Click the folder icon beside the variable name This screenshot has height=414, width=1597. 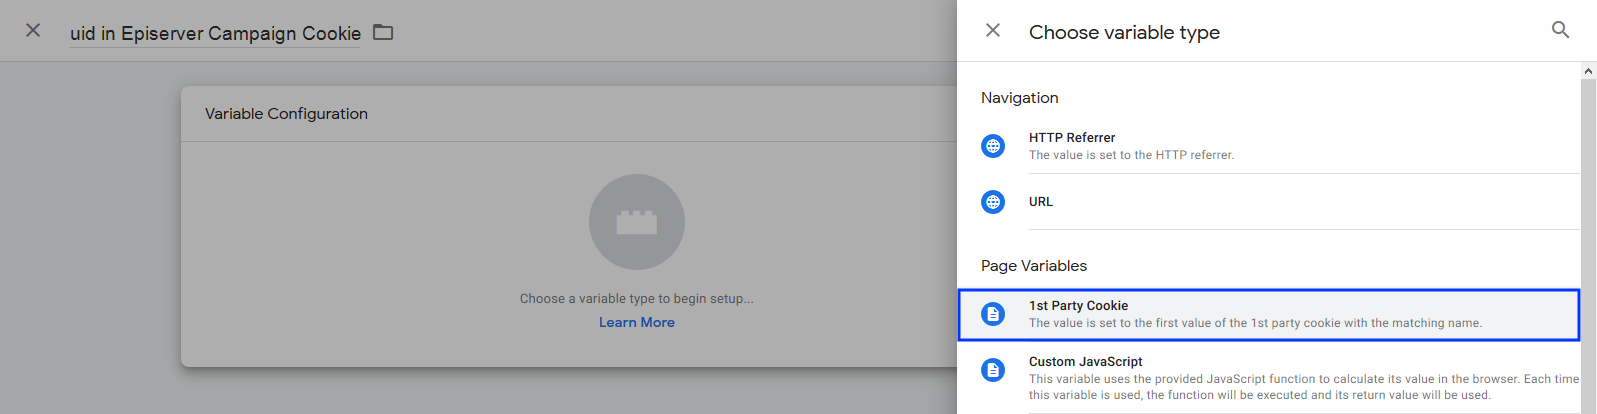pyautogui.click(x=383, y=32)
